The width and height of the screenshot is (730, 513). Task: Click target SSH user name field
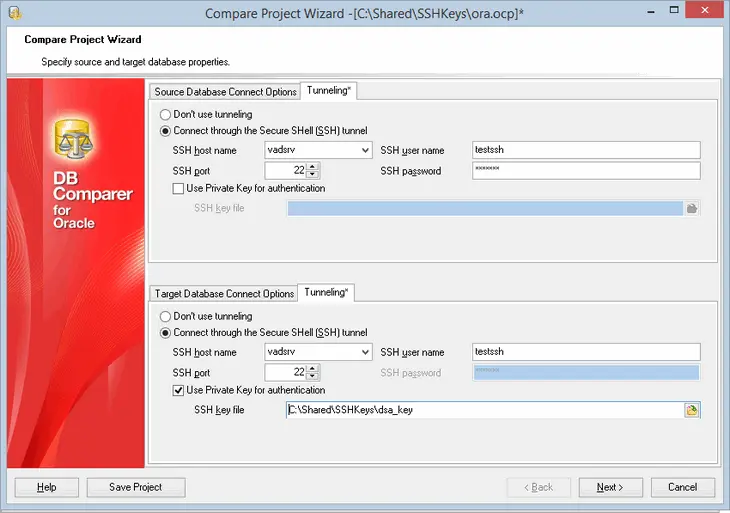pos(586,352)
